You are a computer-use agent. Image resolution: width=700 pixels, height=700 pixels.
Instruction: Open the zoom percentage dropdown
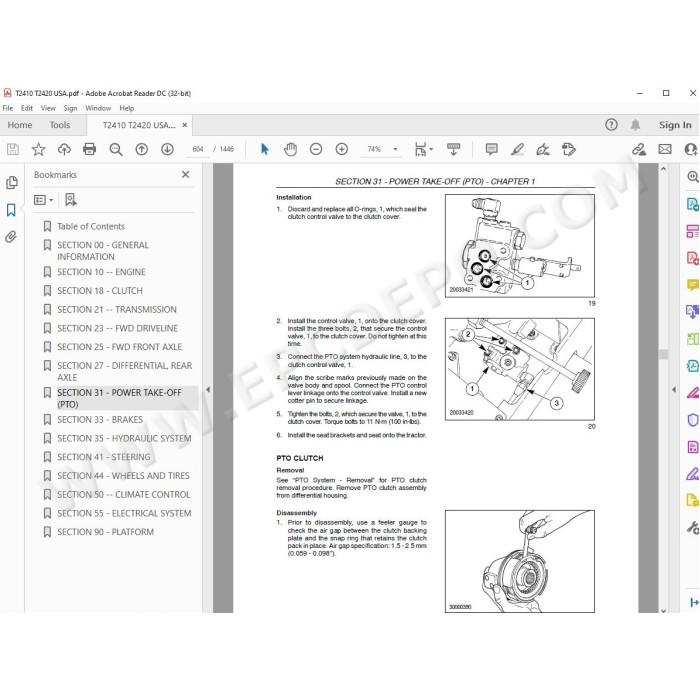tap(395, 149)
